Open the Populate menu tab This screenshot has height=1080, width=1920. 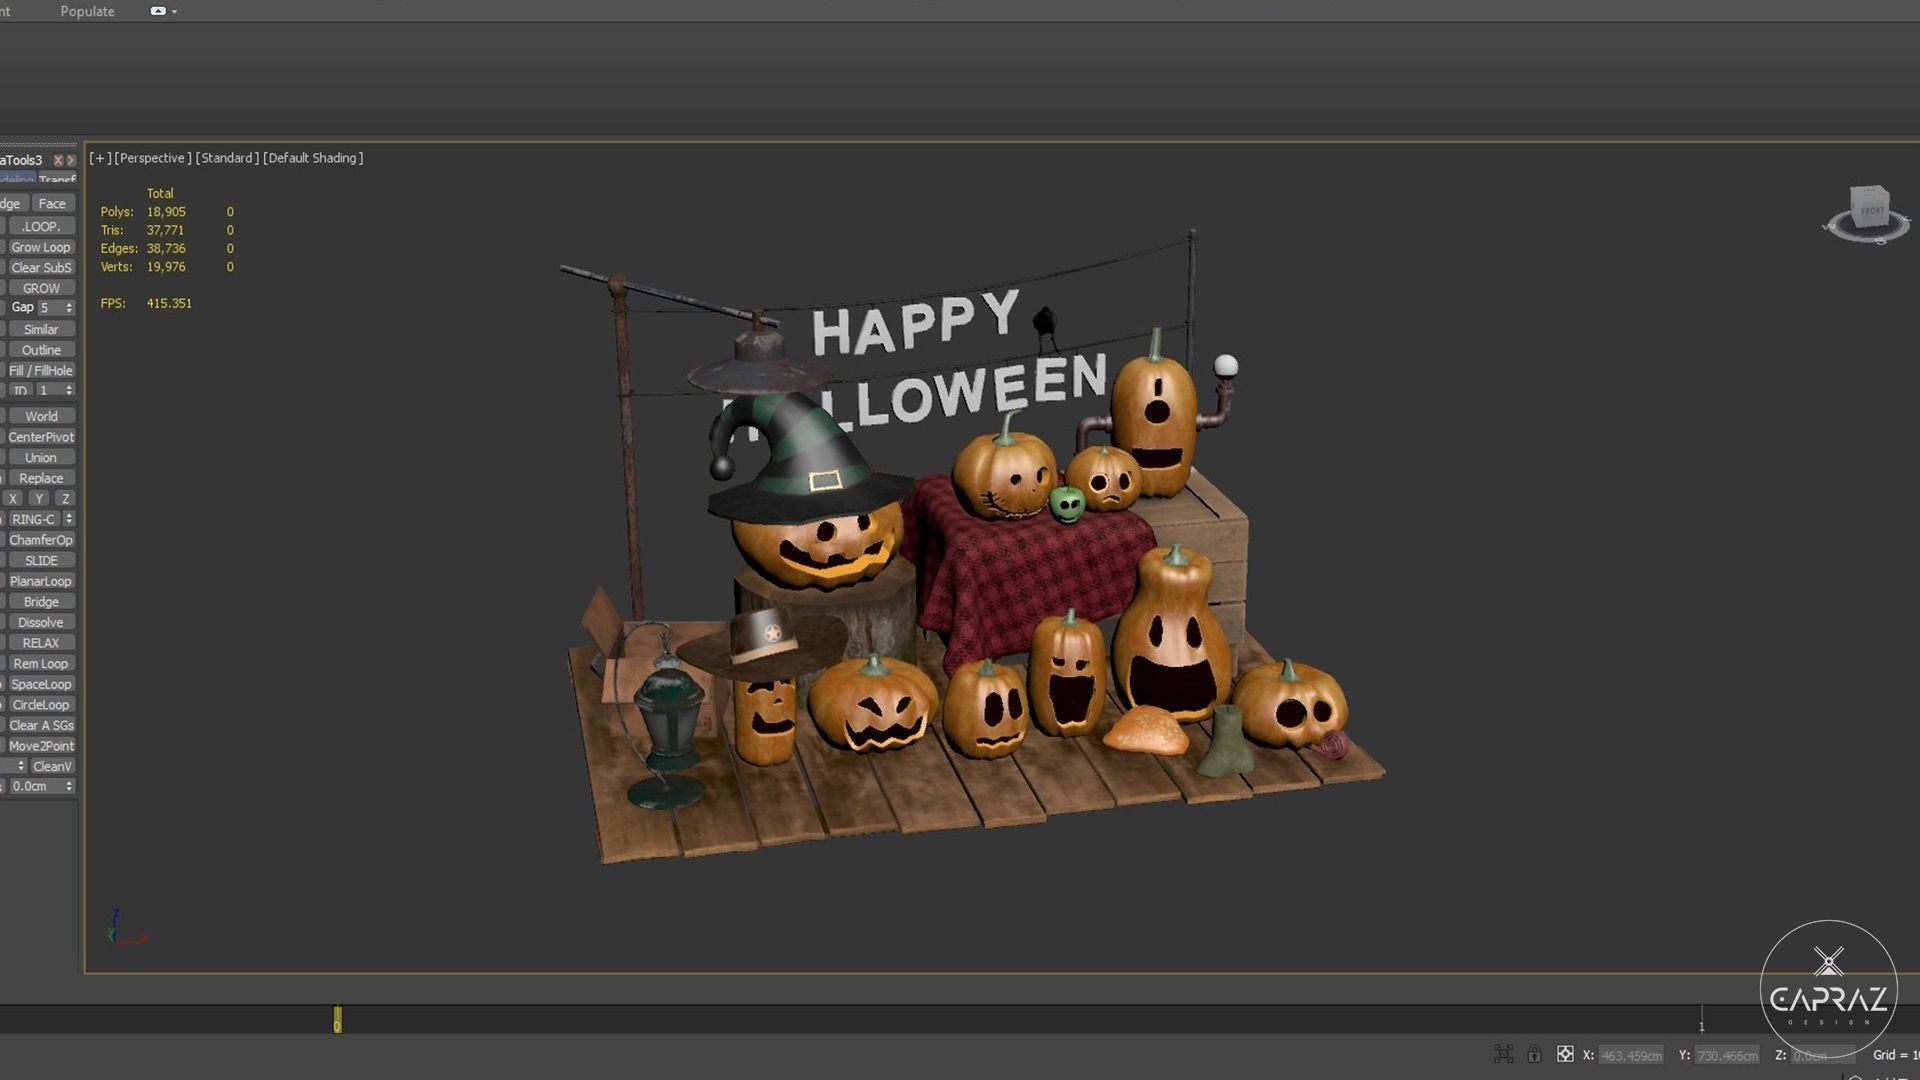click(x=87, y=11)
